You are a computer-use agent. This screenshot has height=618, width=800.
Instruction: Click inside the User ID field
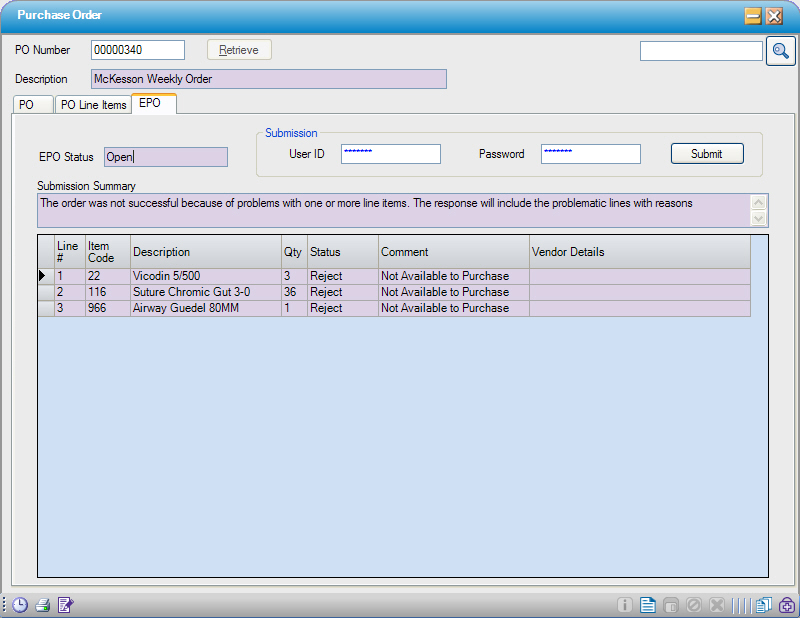tap(390, 153)
